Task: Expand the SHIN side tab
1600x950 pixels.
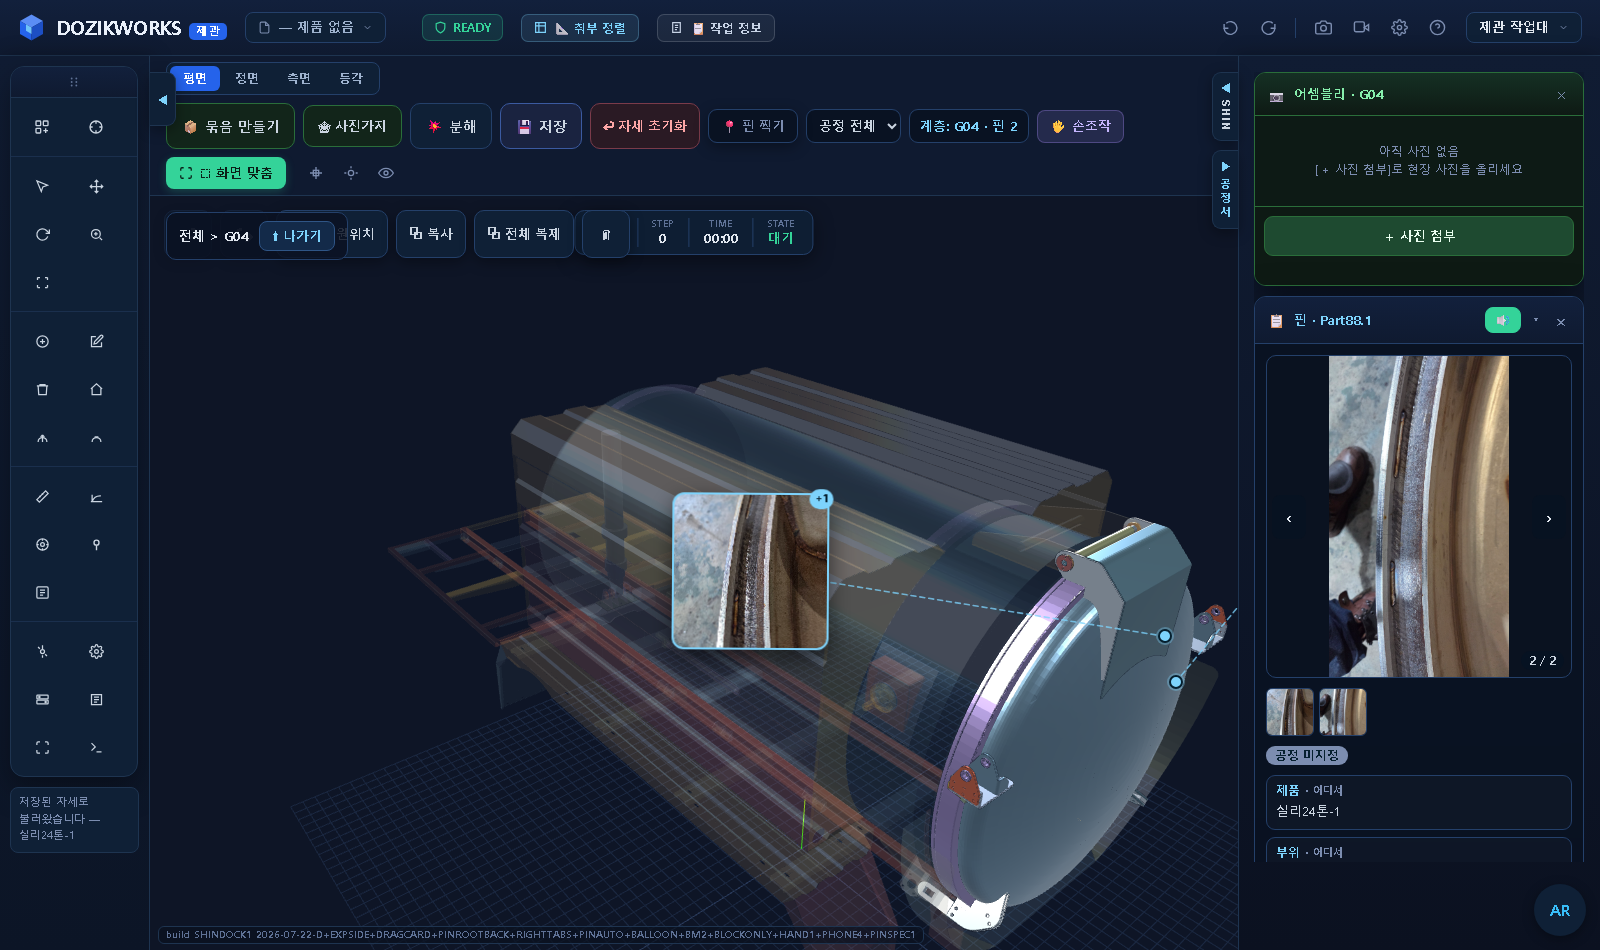Action: click(x=1225, y=108)
